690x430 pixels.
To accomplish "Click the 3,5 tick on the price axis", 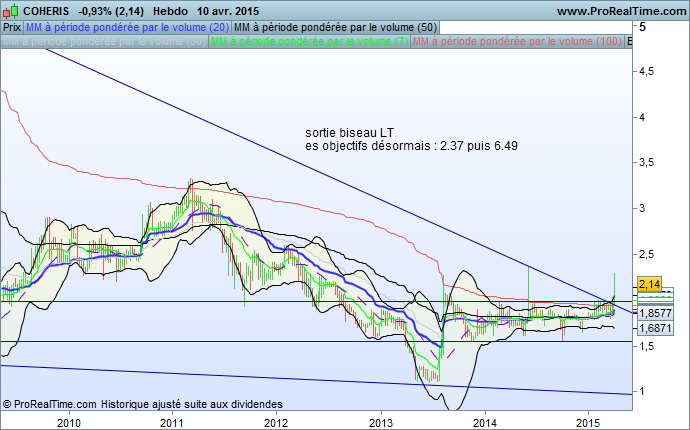I will 646,163.
